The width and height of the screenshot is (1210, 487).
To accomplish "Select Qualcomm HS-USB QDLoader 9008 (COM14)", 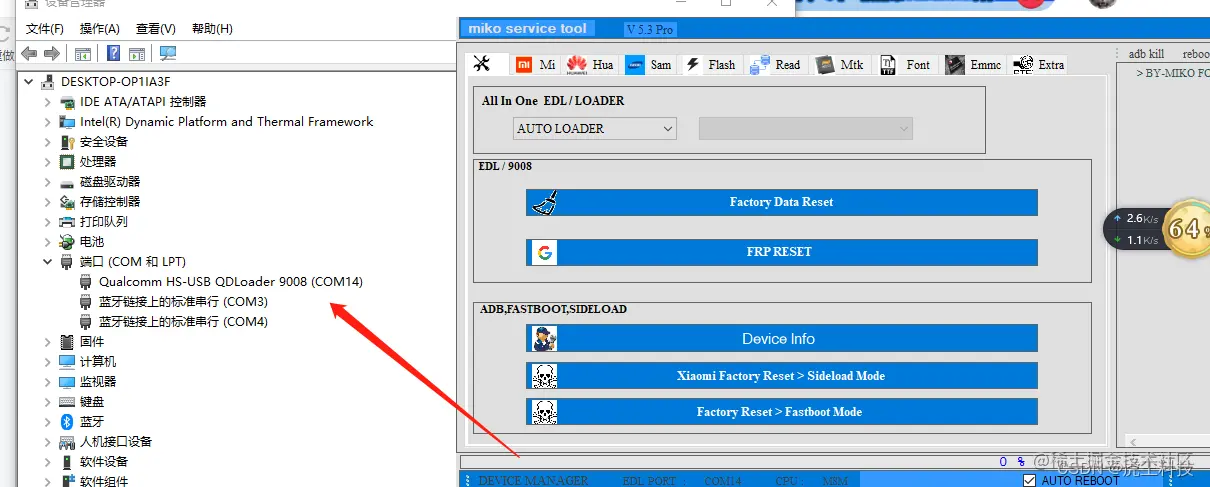I will tap(231, 282).
